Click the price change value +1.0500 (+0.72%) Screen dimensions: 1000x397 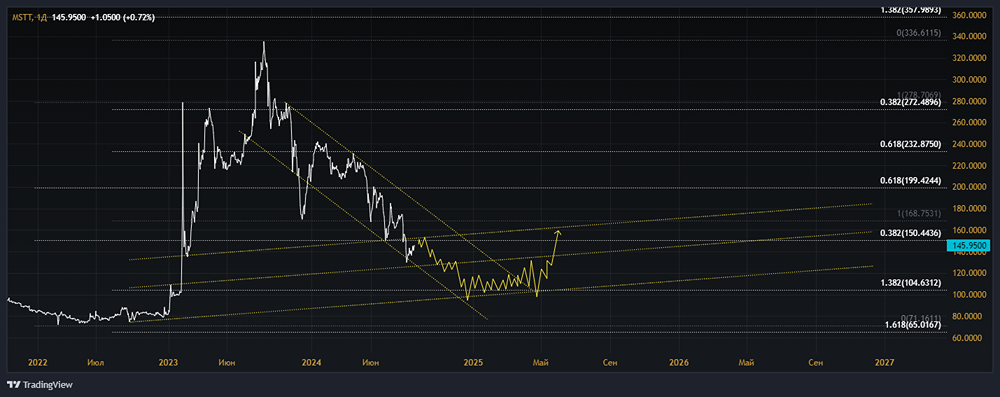(x=122, y=18)
